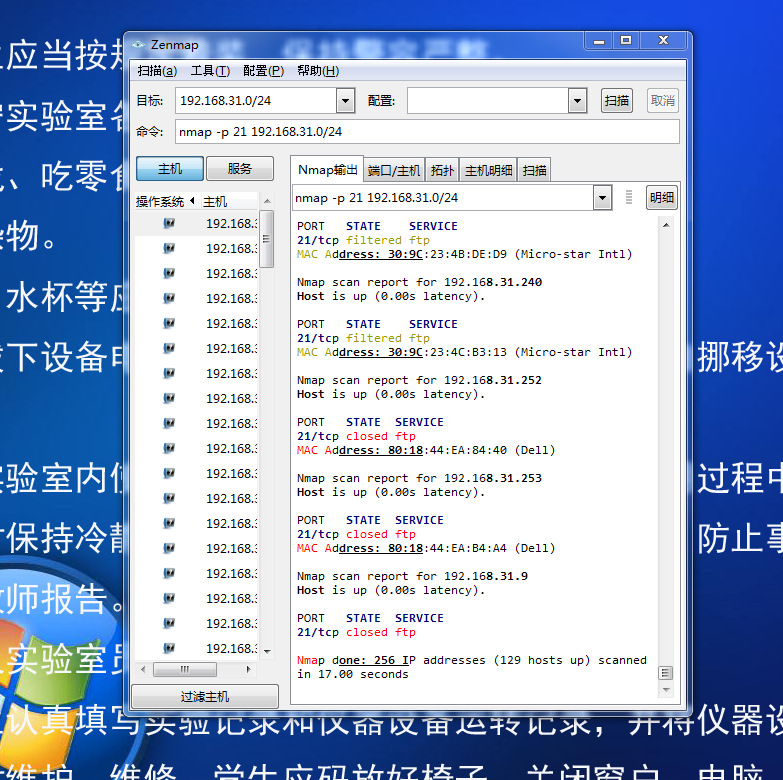Screen dimensions: 783x780
Task: Click the host list scroll down arrow
Action: point(267,651)
